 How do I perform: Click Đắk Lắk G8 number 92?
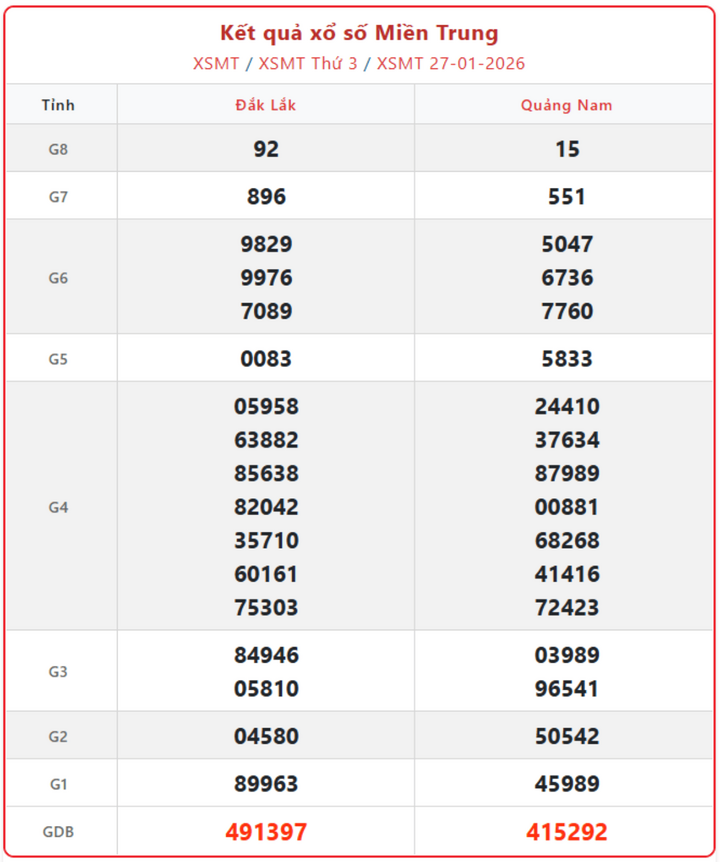(x=266, y=149)
